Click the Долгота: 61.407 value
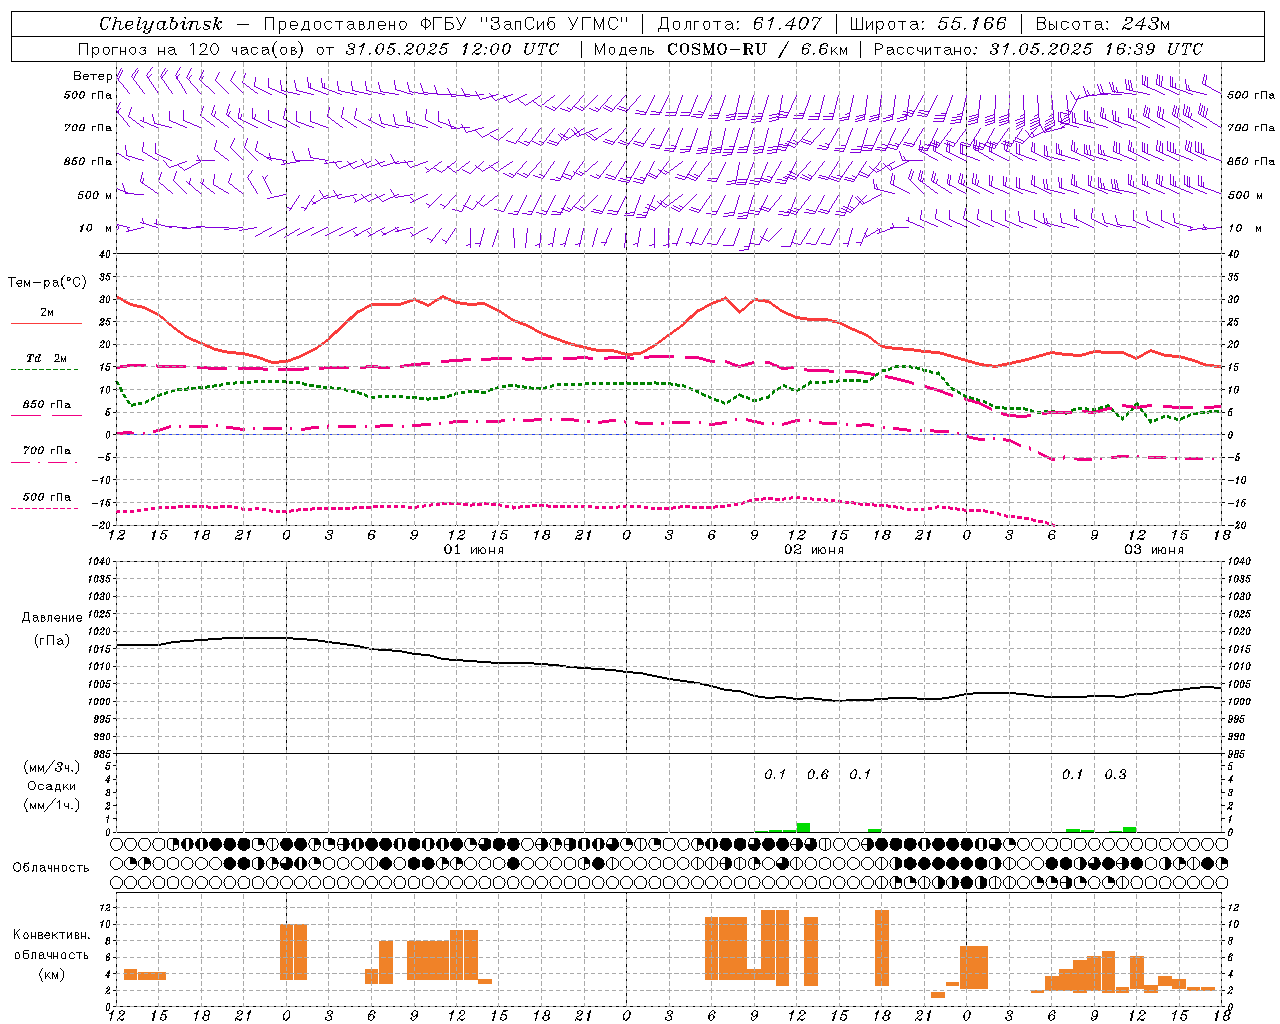The height and width of the screenshot is (1024, 1280). pyautogui.click(x=739, y=24)
